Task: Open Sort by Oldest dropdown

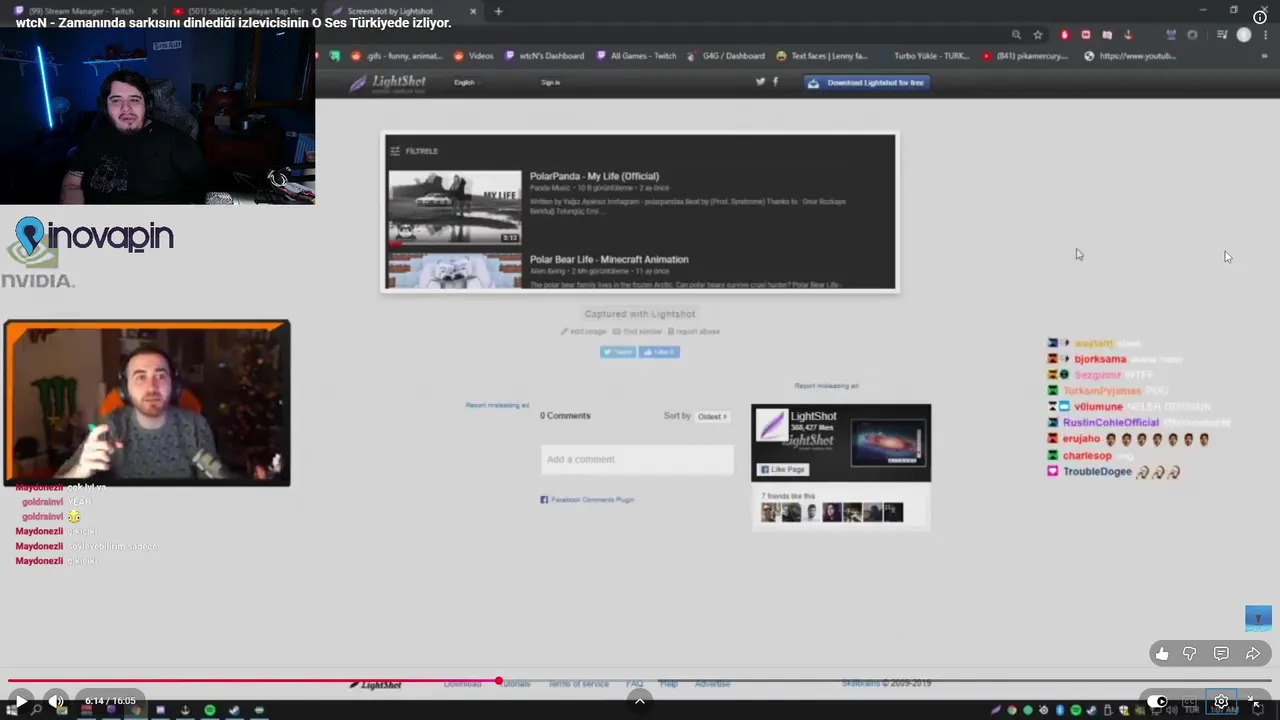Action: click(712, 416)
